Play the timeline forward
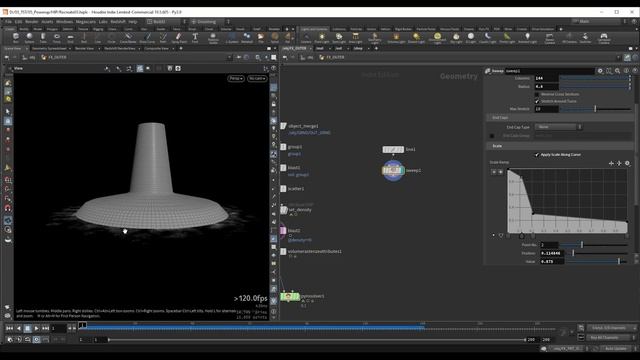The width and height of the screenshot is (640, 360). coord(36,328)
